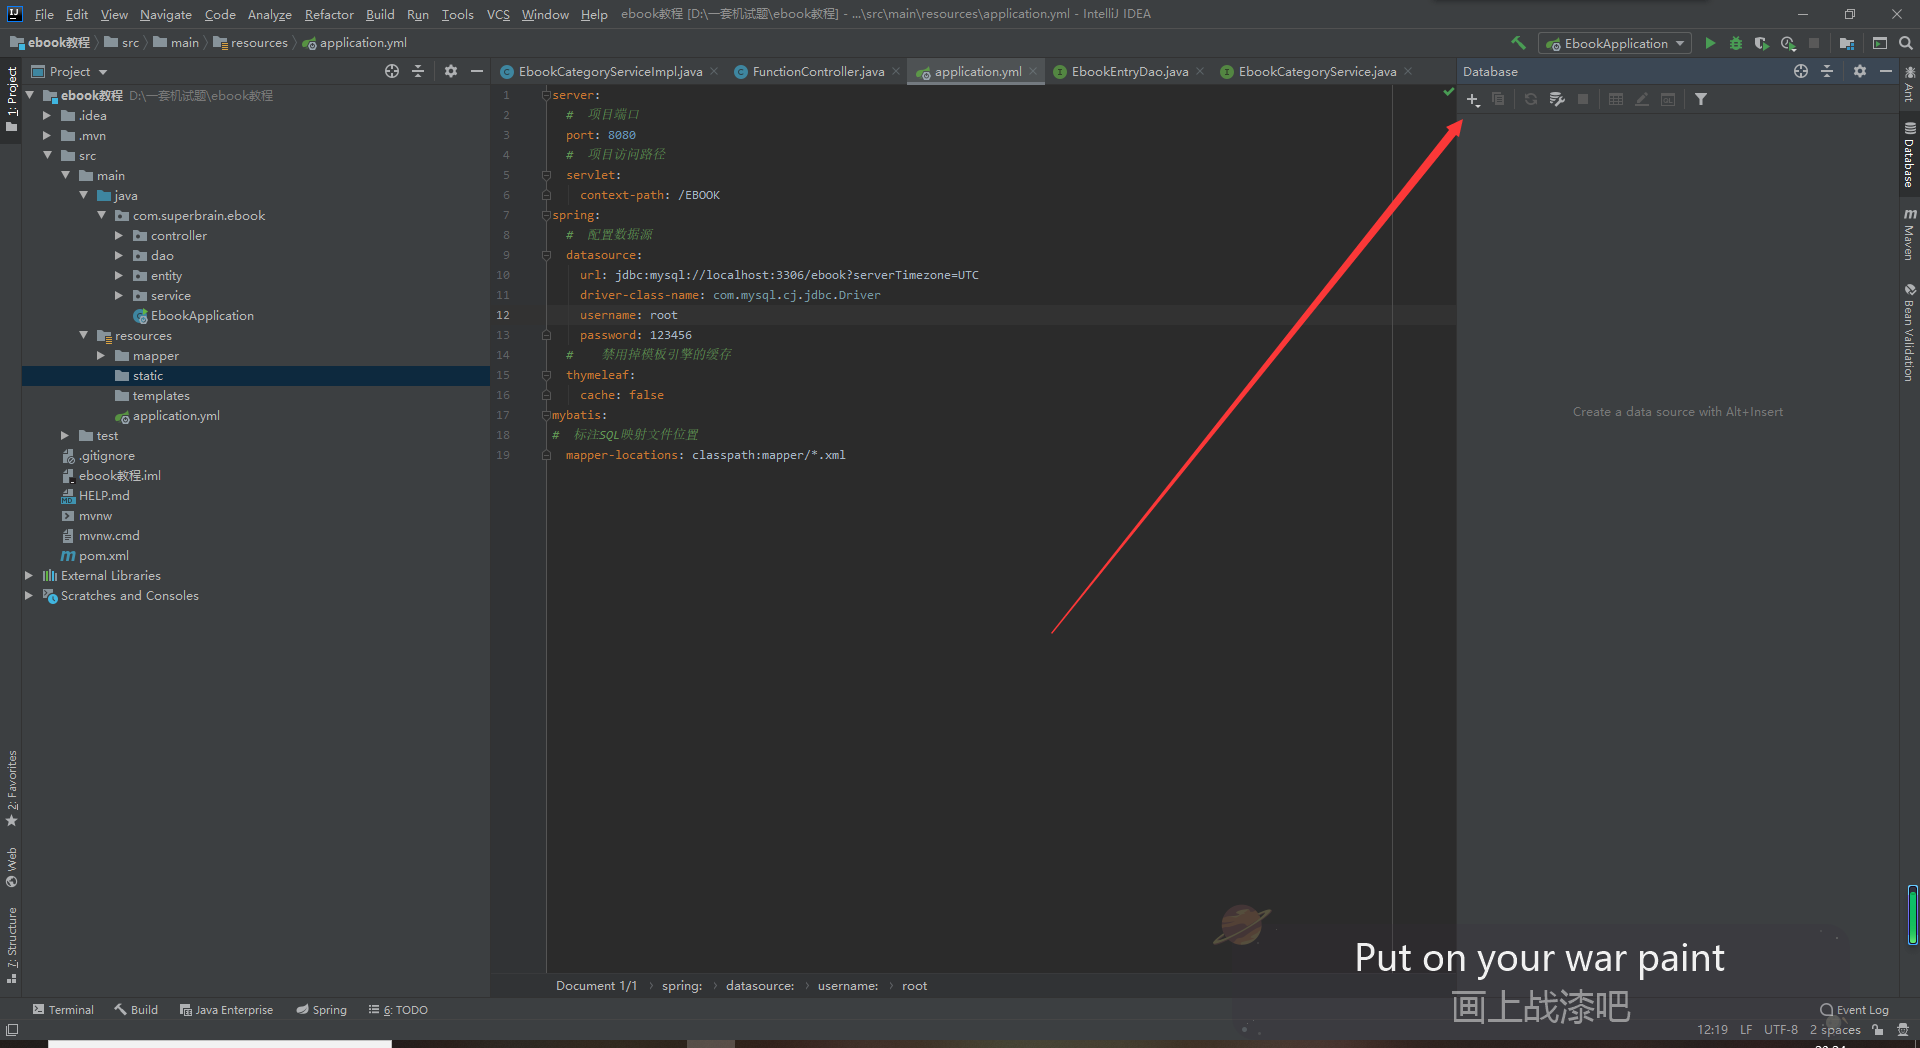Viewport: 1920px width, 1048px height.
Task: Start debugging with the green bug icon
Action: (1736, 43)
